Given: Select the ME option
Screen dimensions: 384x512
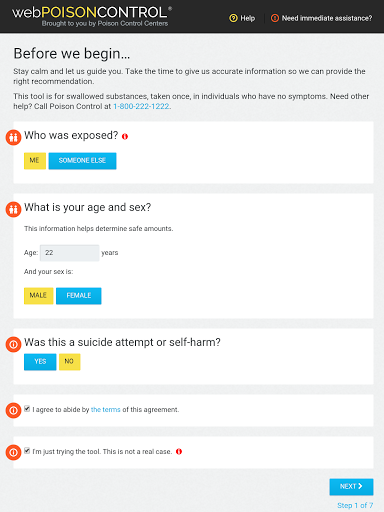Looking at the screenshot, I should click(x=35, y=161).
